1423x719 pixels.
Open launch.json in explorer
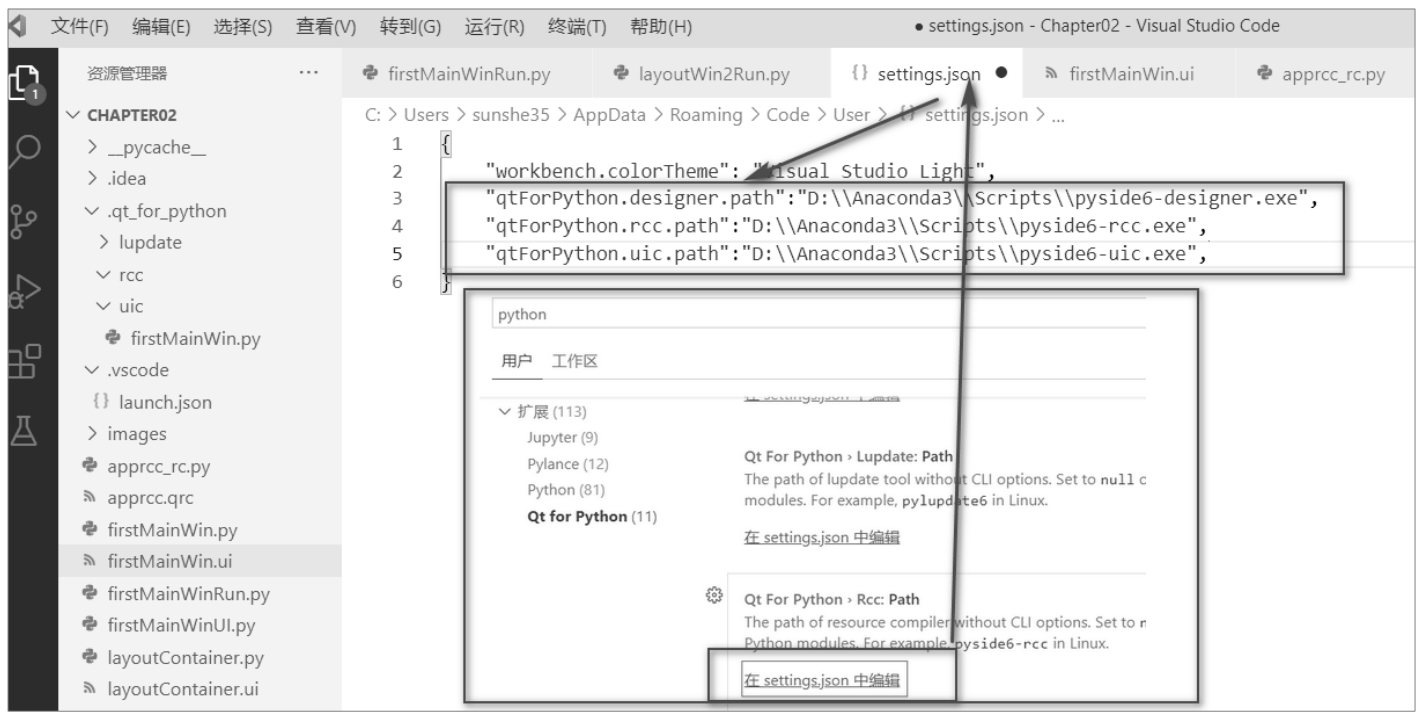(x=166, y=402)
